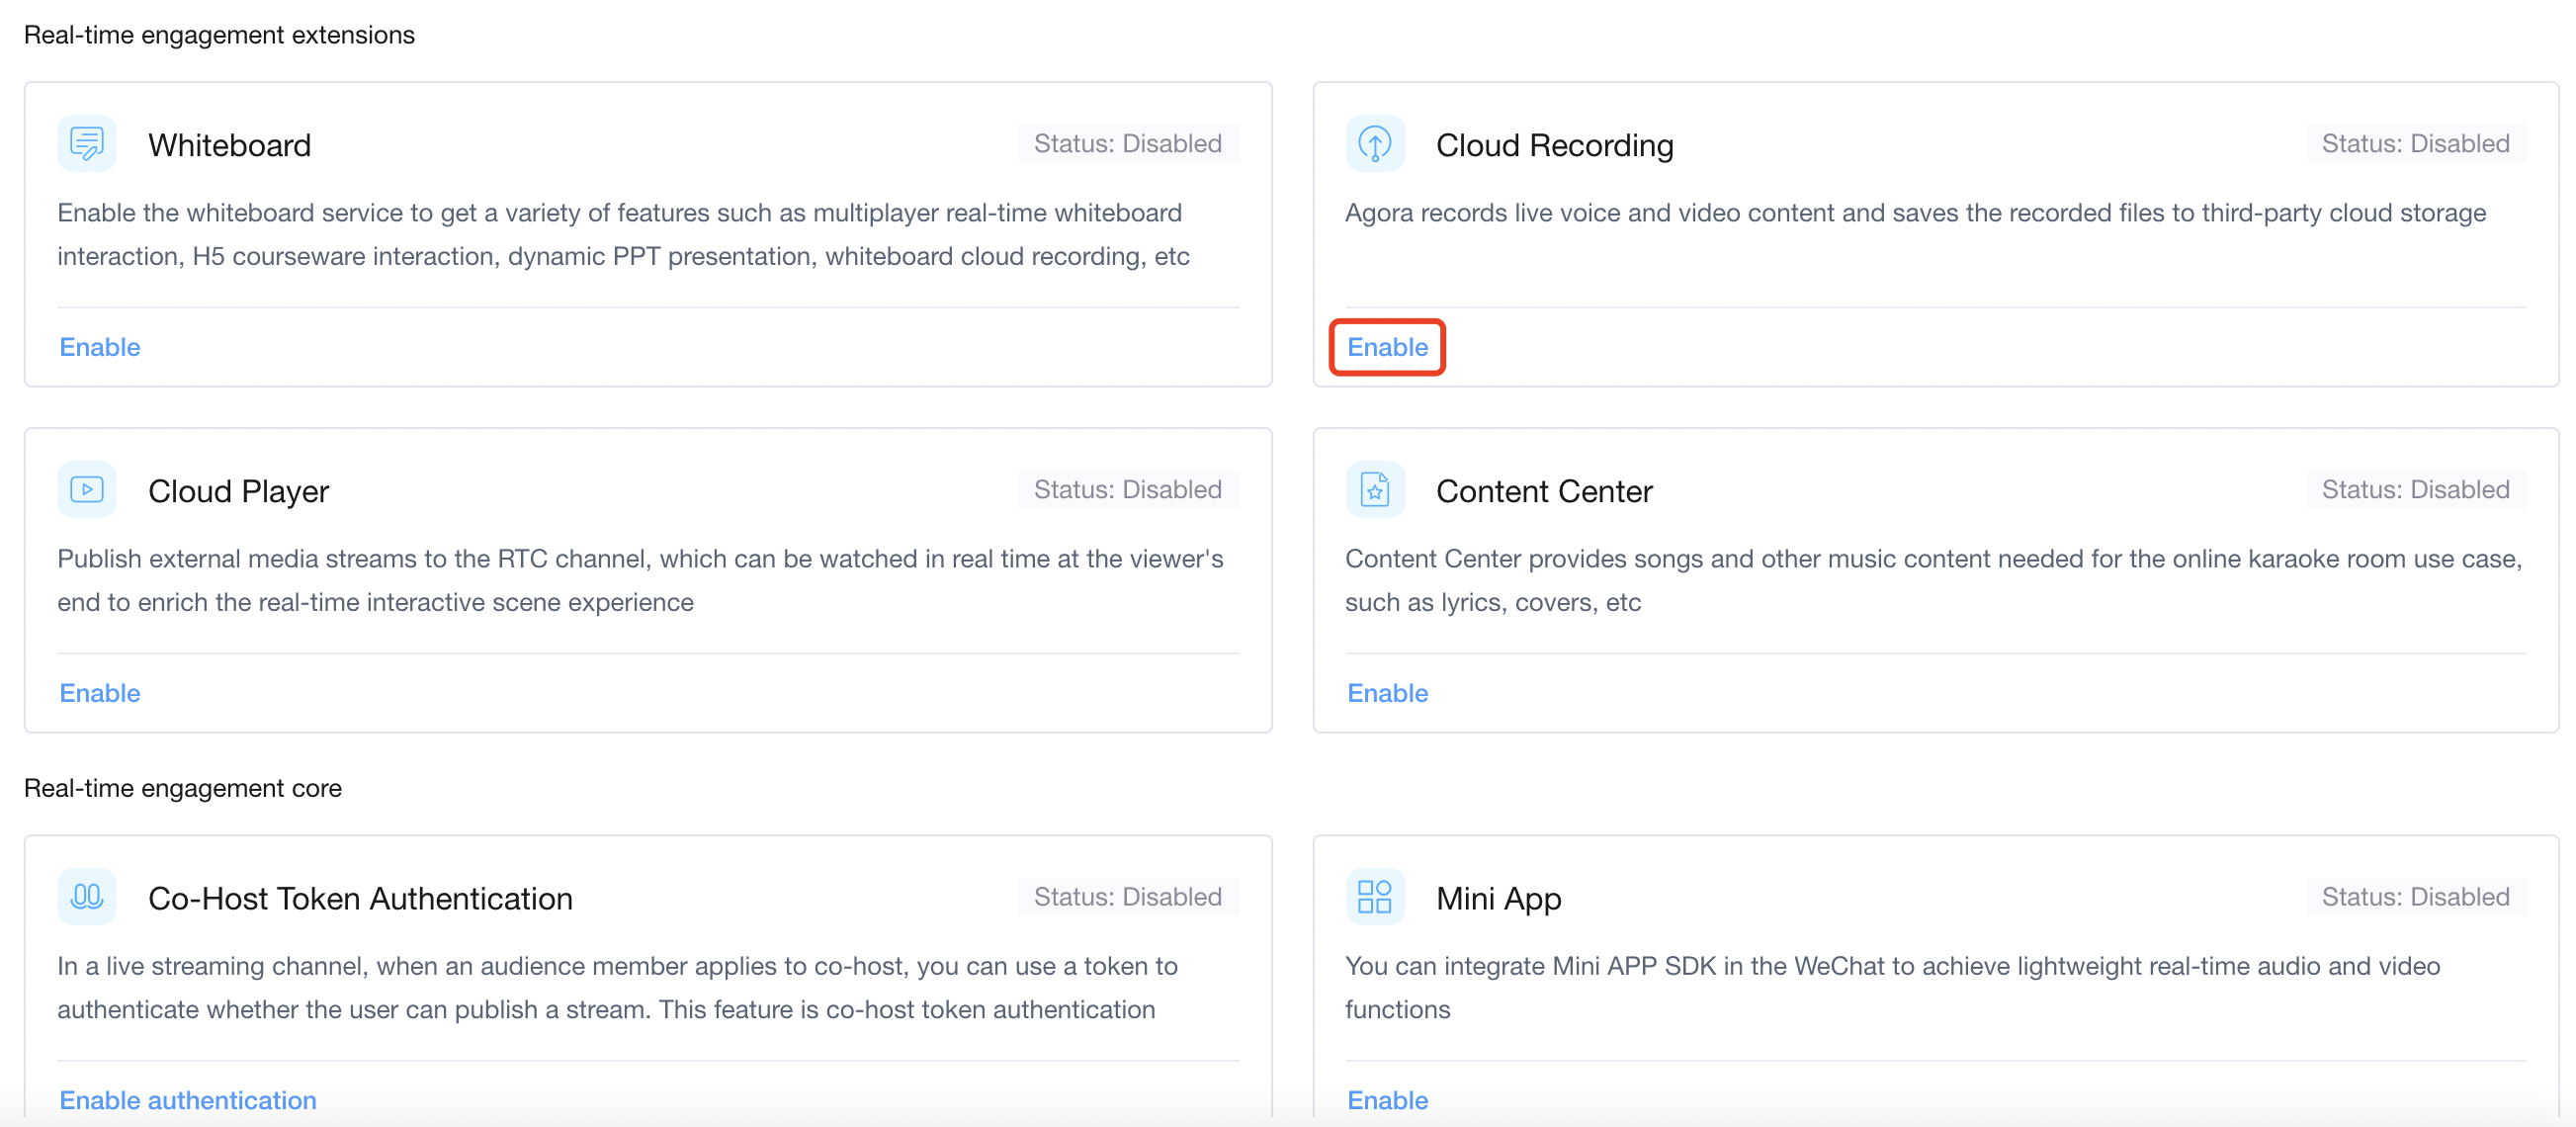Click the Content Center document star icon
2576x1127 pixels.
(1375, 490)
